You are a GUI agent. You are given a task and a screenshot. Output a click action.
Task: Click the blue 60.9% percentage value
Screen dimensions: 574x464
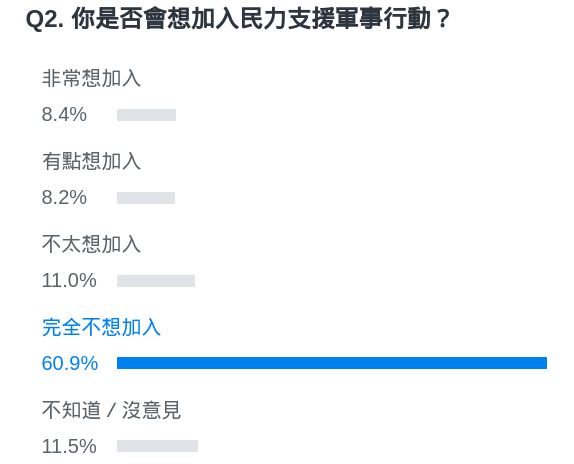pyautogui.click(x=70, y=363)
